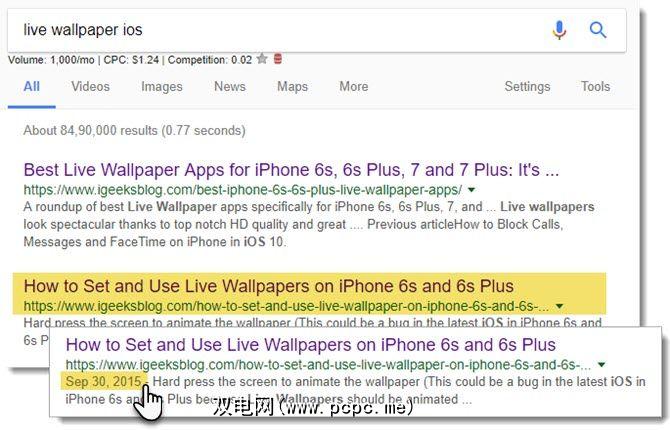Image resolution: width=670 pixels, height=430 pixels.
Task: Open popup How to Set Live Wallpapers link
Action: [310, 345]
